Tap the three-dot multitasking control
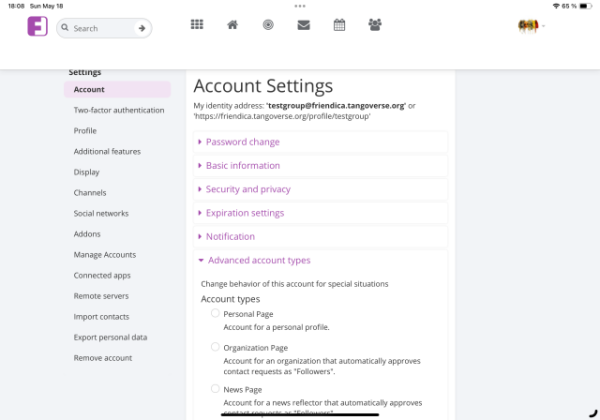Viewport: 600px width, 420px height. (x=300, y=6)
